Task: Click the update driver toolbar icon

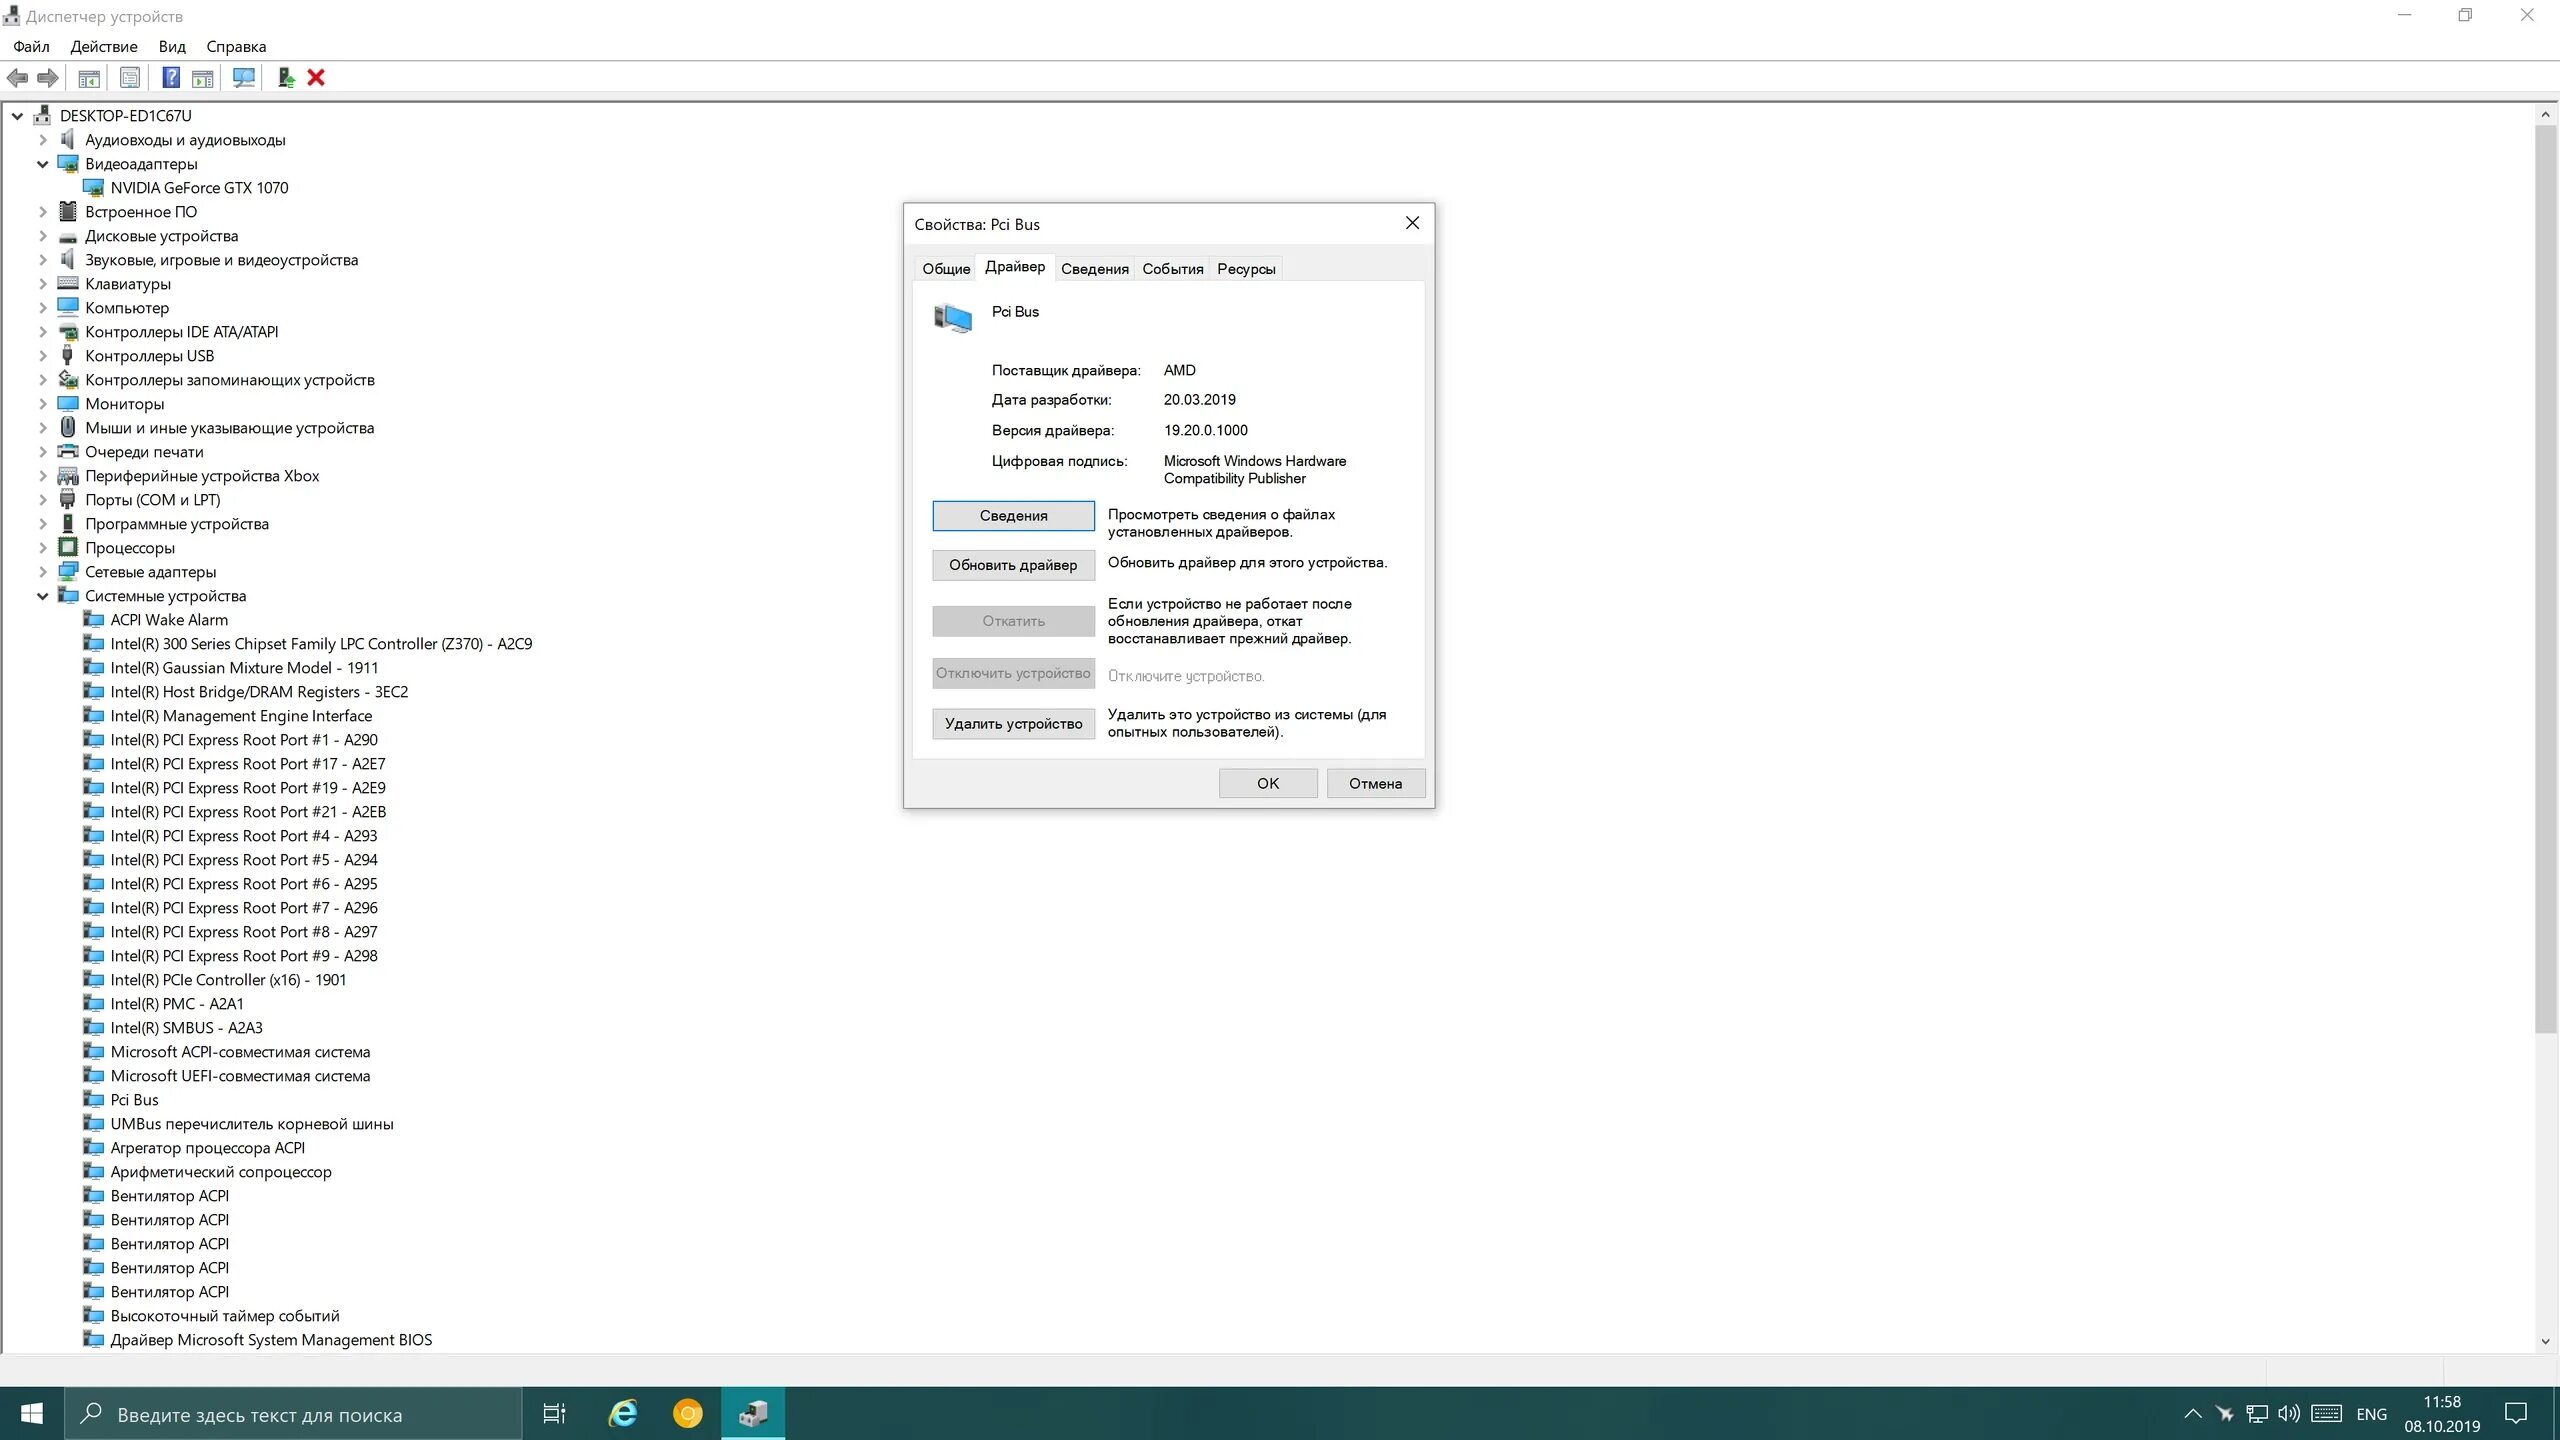Action: (x=286, y=78)
